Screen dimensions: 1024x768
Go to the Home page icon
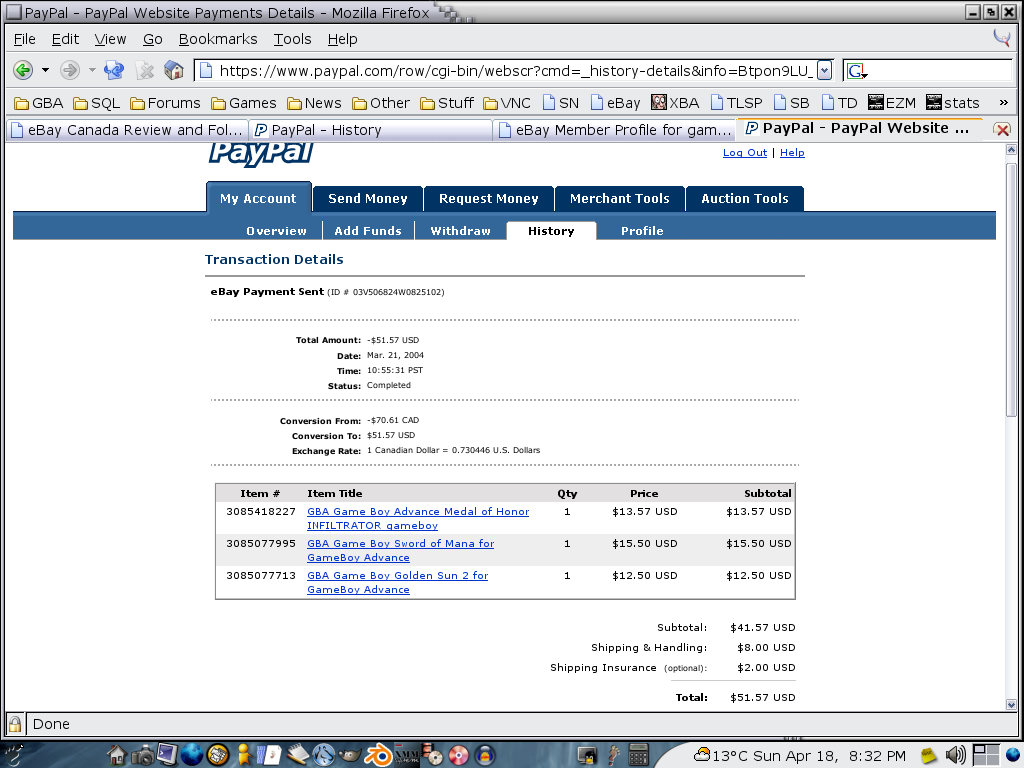[174, 70]
